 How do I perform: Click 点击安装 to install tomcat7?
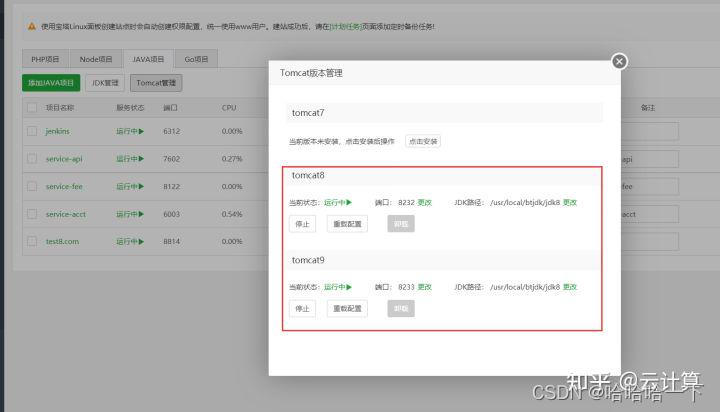pyautogui.click(x=423, y=141)
